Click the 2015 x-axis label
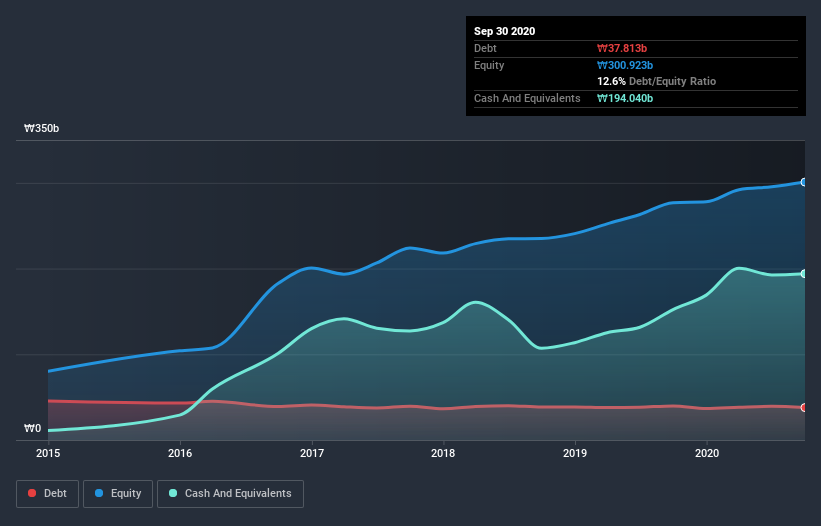 [x=48, y=453]
